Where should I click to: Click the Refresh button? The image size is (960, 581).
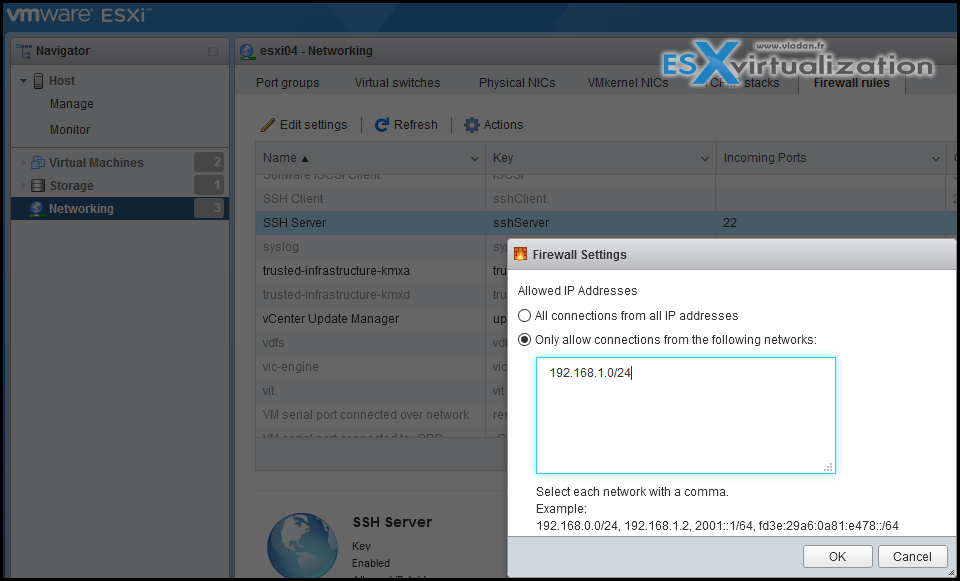406,125
